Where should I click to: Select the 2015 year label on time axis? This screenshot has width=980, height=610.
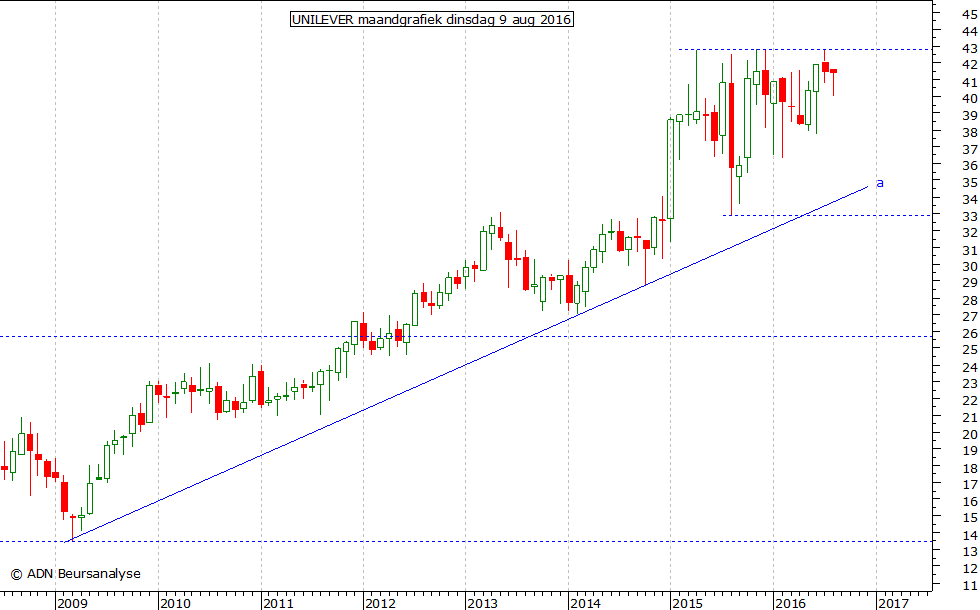pos(688,603)
